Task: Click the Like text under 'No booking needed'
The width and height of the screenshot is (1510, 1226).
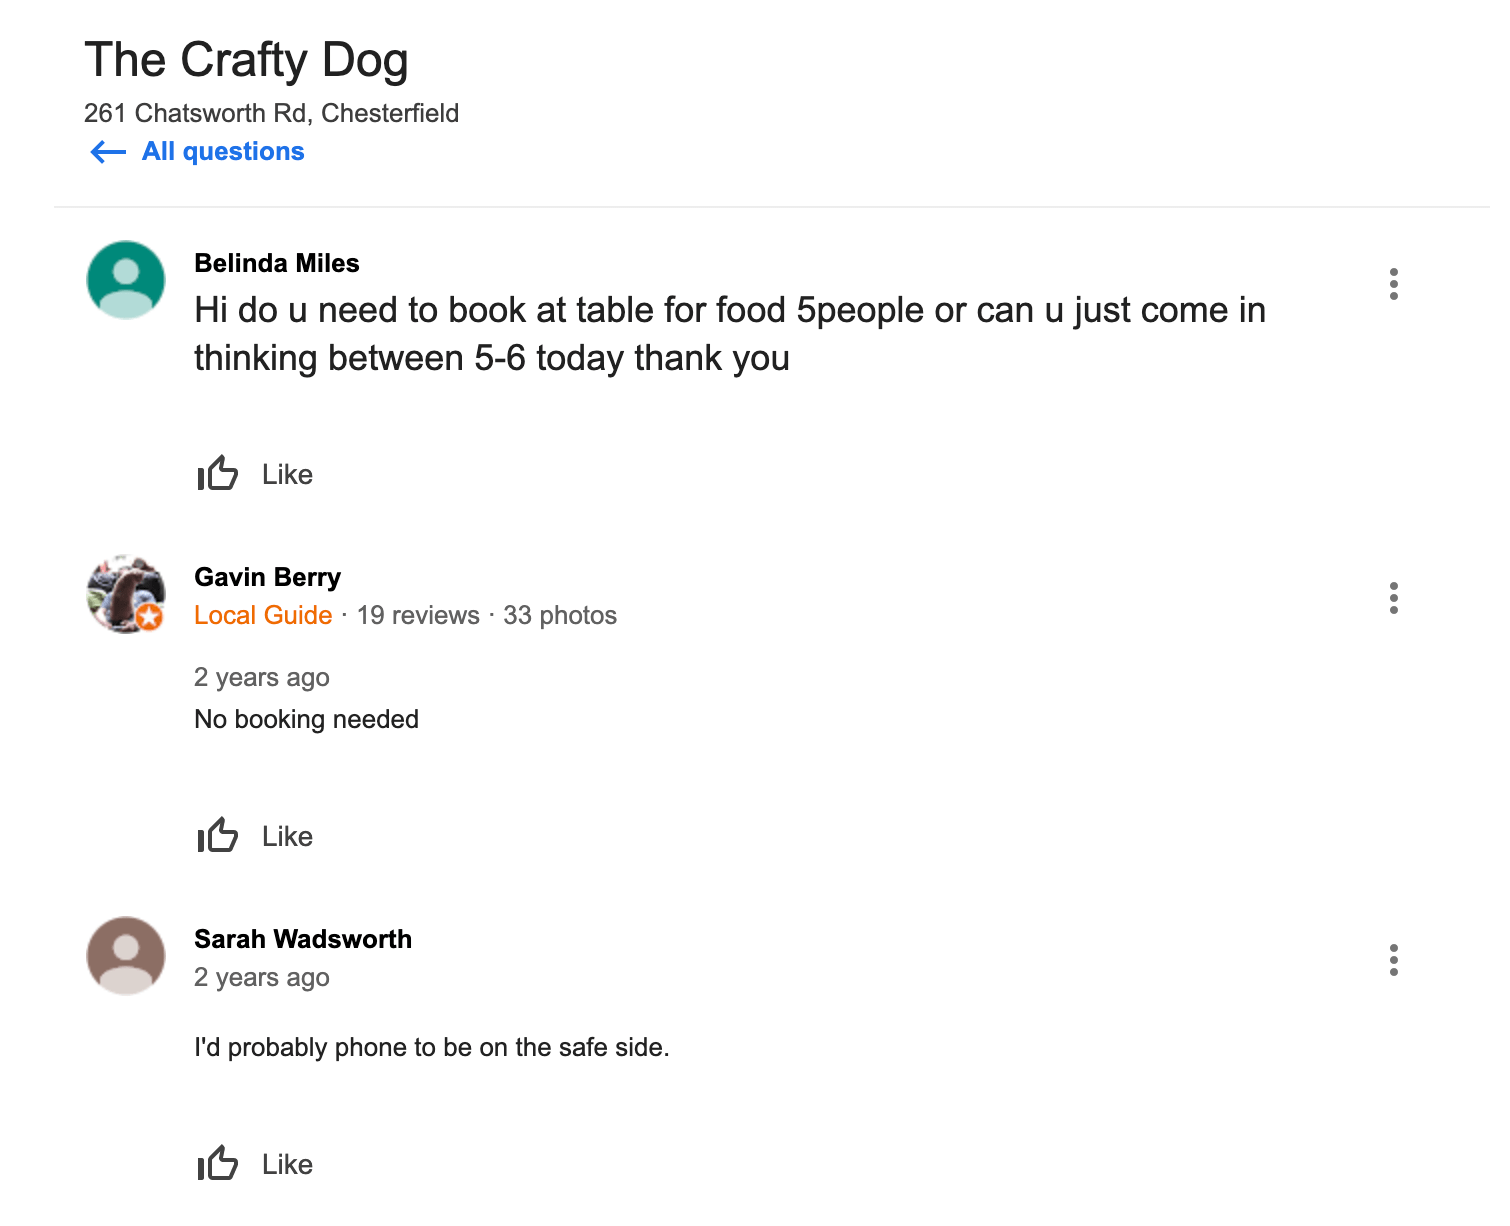Action: [287, 836]
